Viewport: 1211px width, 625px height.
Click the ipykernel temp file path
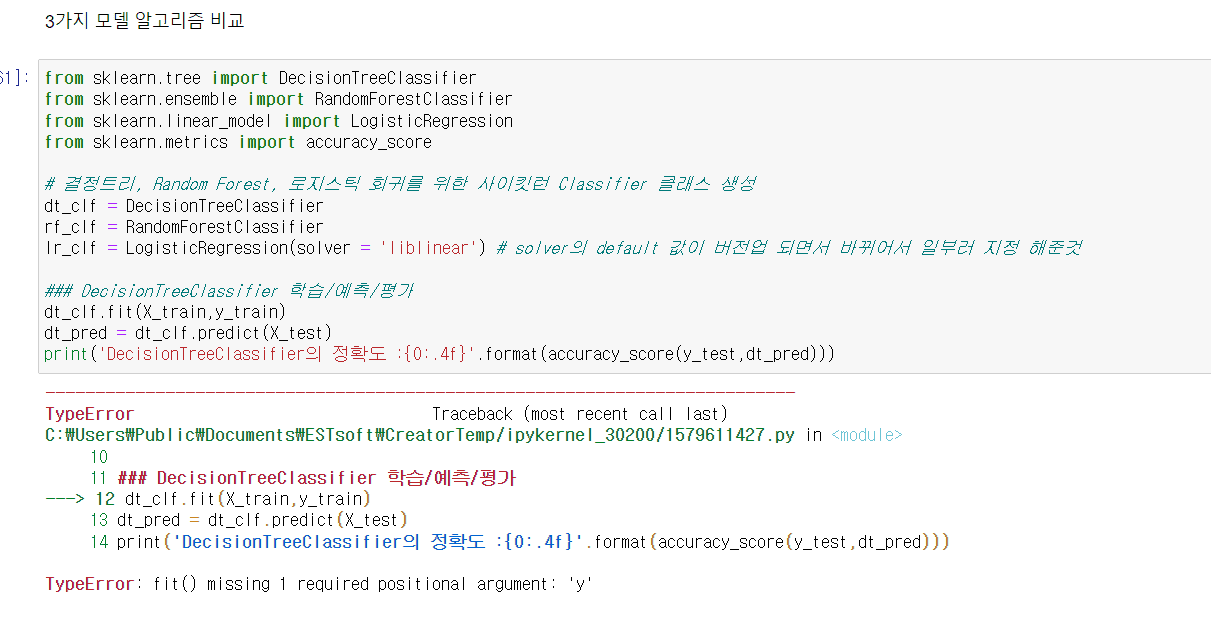(x=422, y=435)
